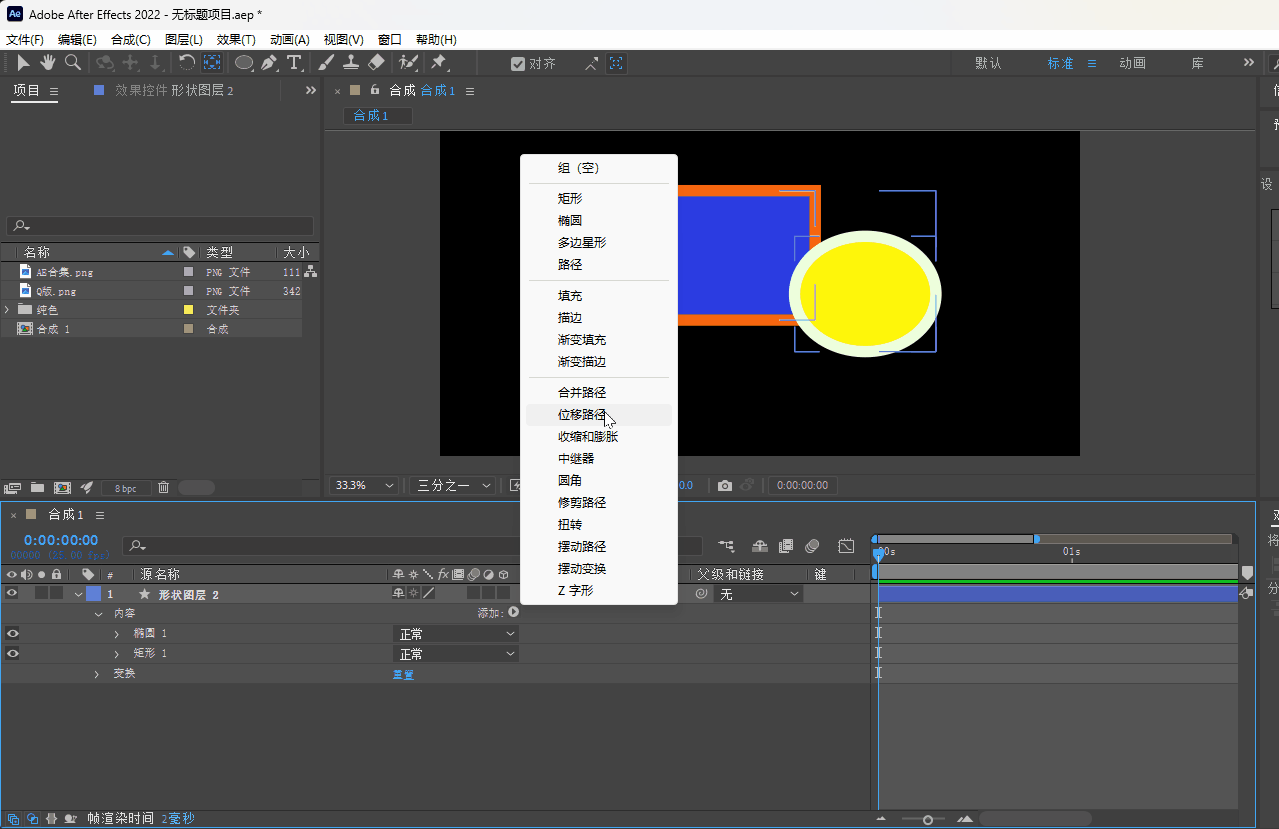Select the Ellipse shape tool
Image resolution: width=1279 pixels, height=829 pixels.
(243, 63)
